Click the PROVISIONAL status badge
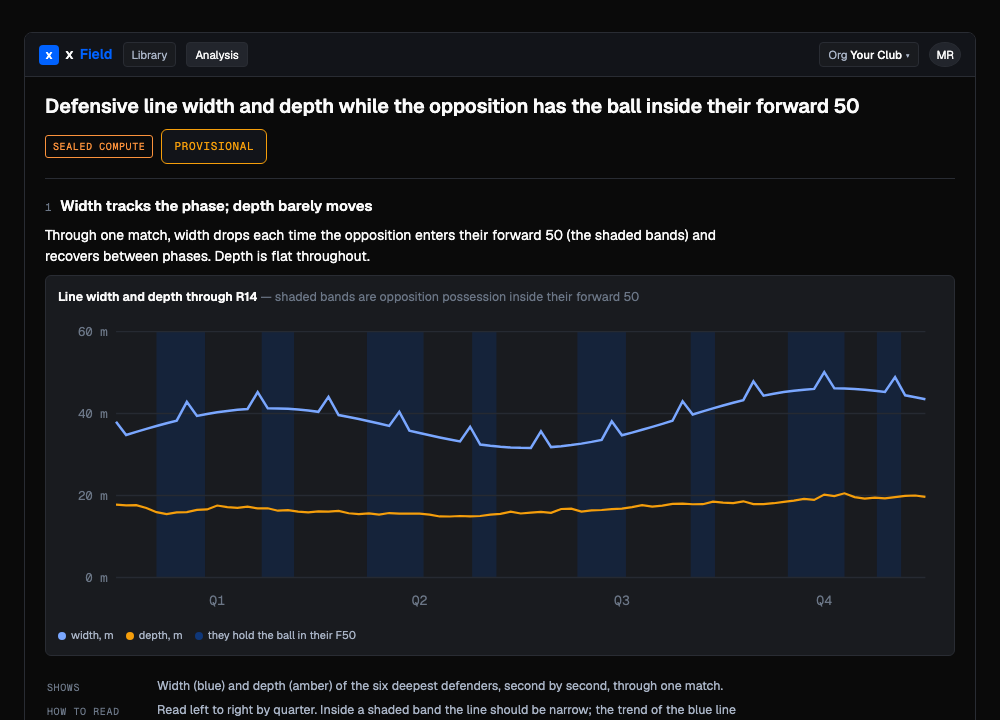Screen dimensions: 1000x720 214,147
